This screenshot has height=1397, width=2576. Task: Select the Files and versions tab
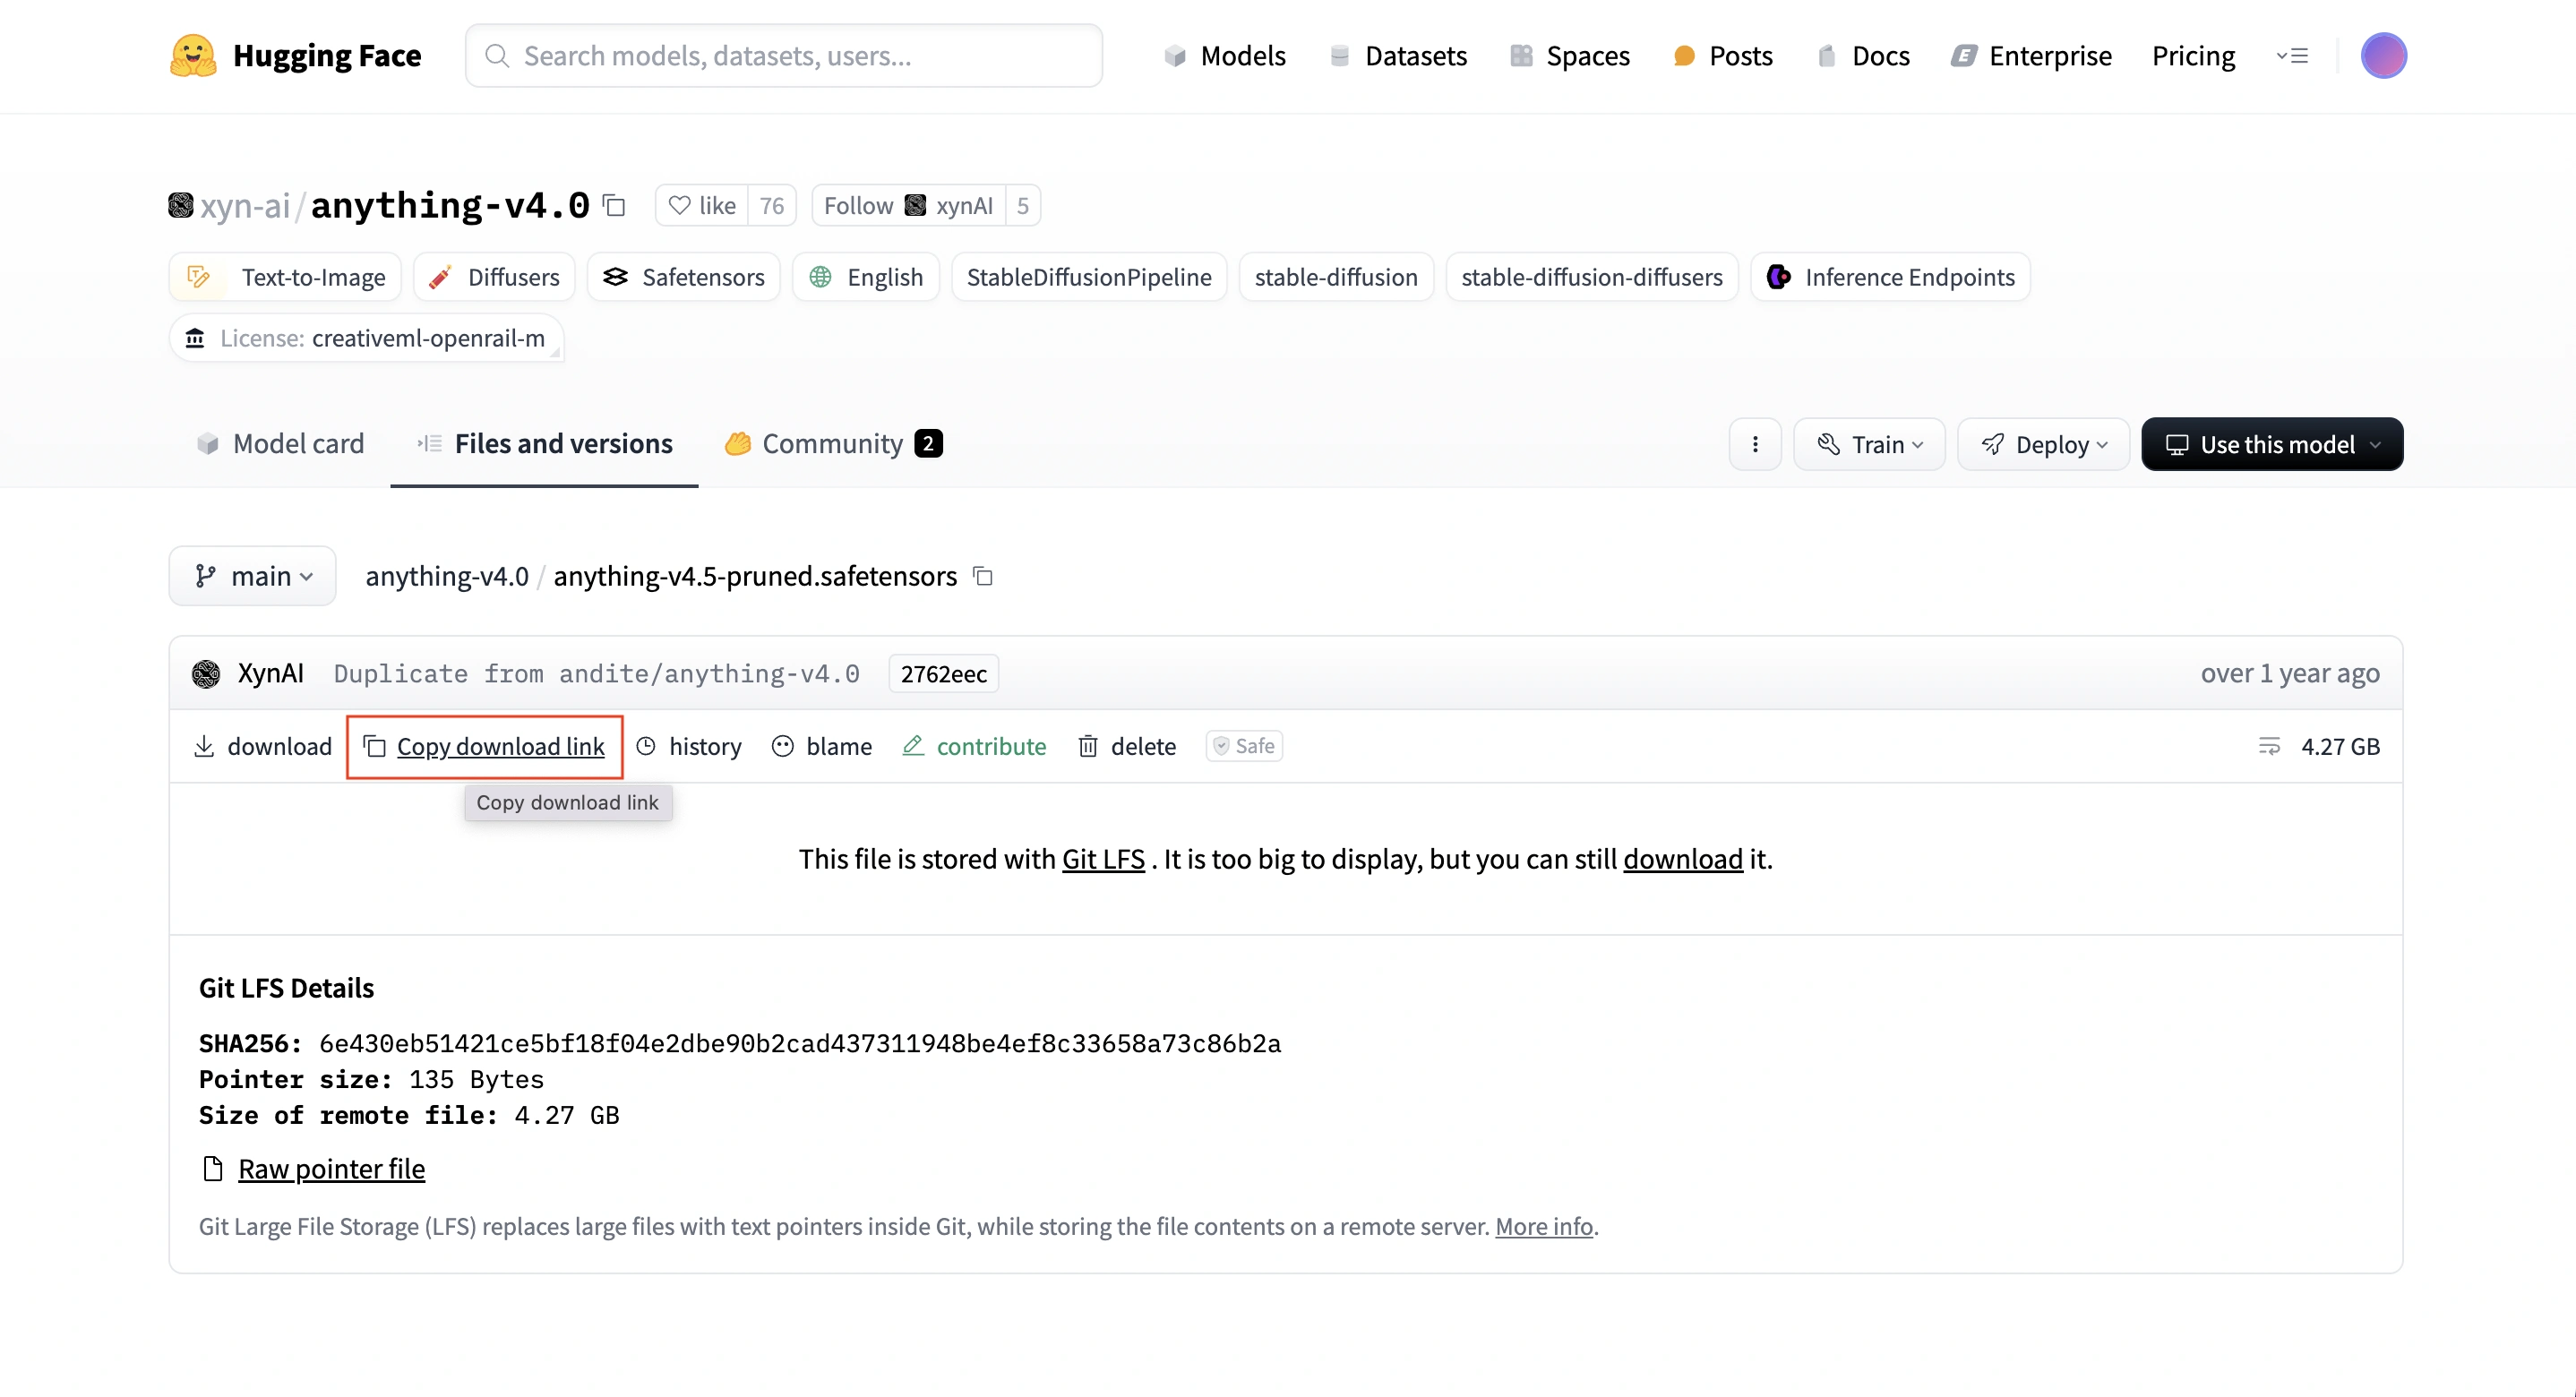(545, 444)
